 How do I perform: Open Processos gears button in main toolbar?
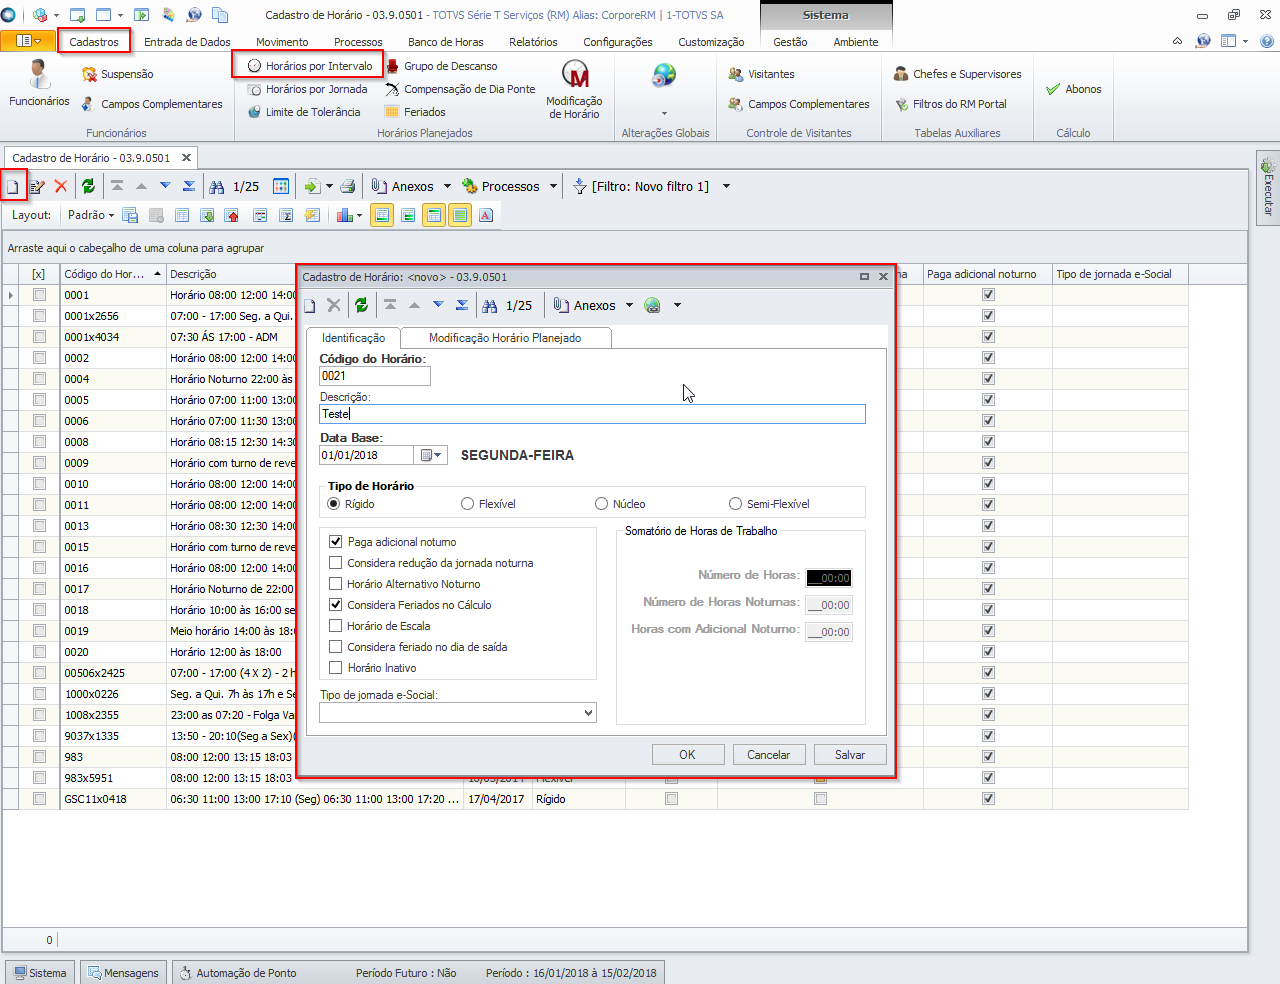tap(500, 187)
